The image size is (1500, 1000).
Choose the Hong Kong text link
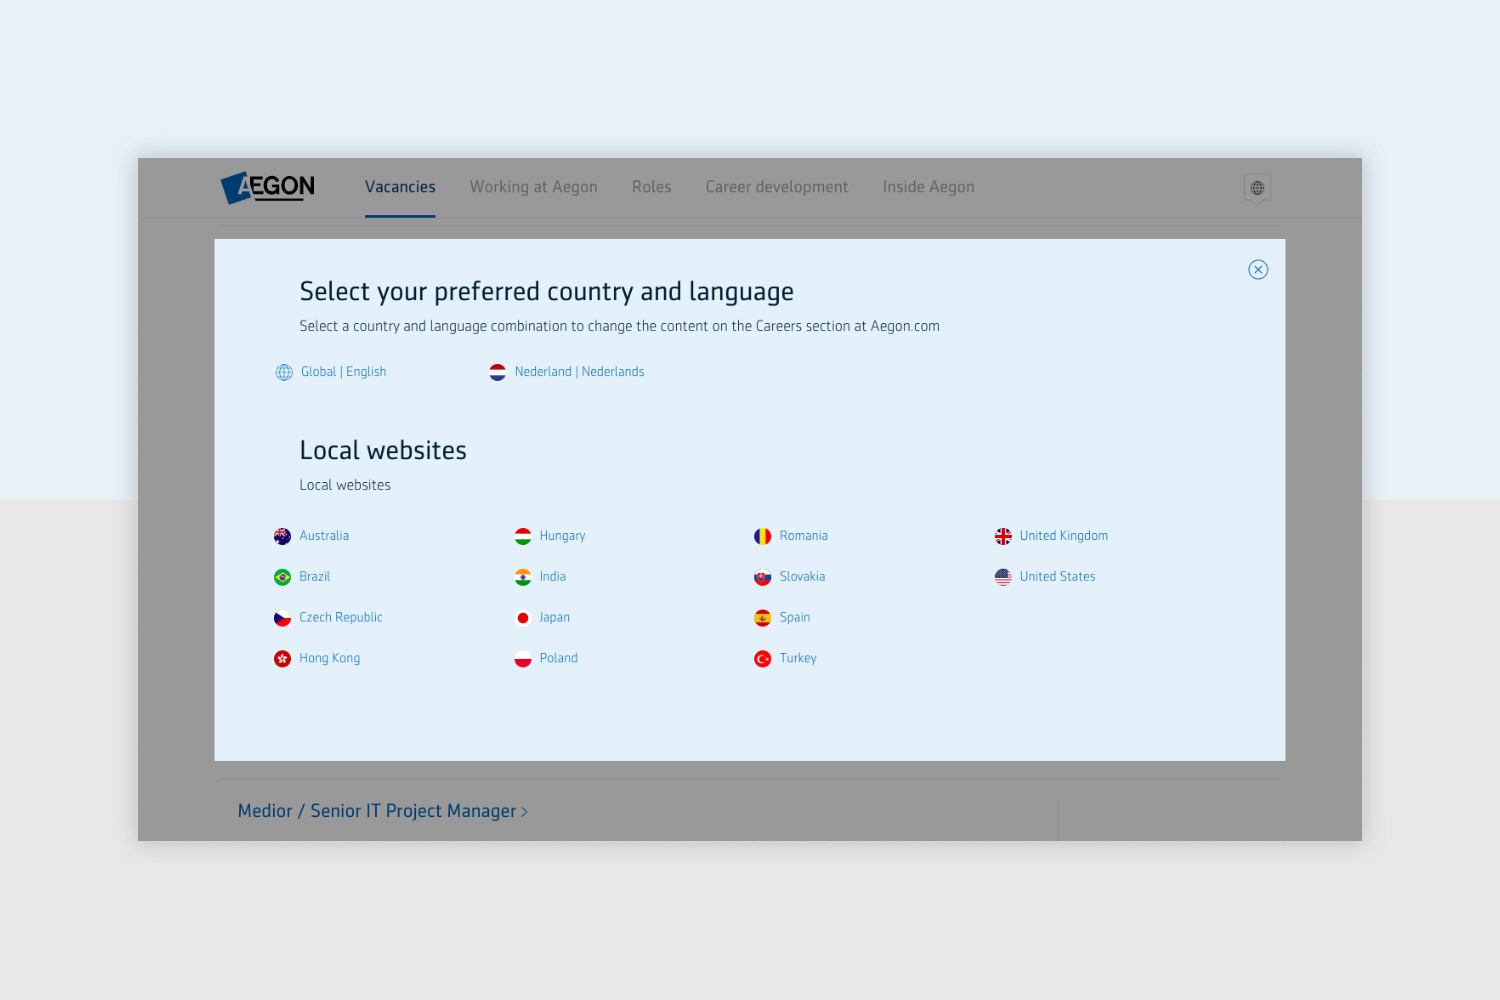[x=330, y=658]
